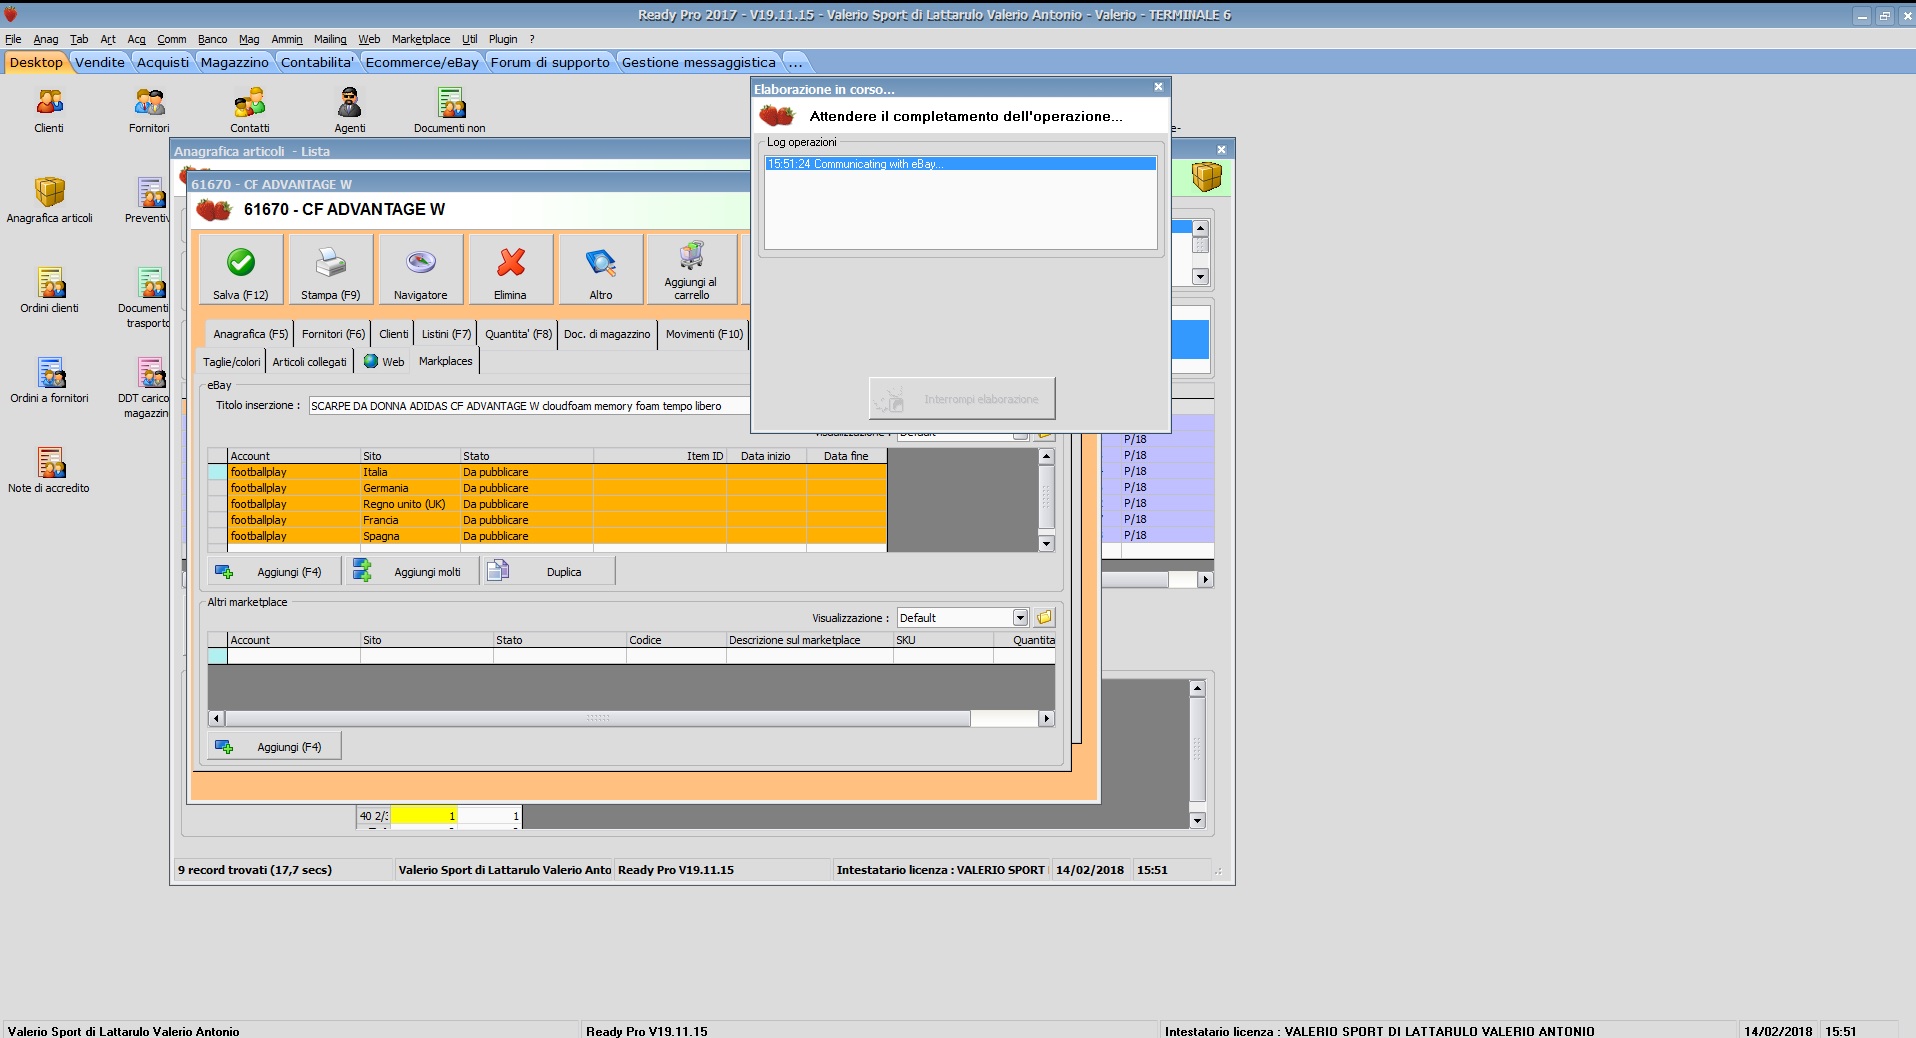Switch to the Magazzino tab
Screen dimensions: 1916x1038
[234, 62]
